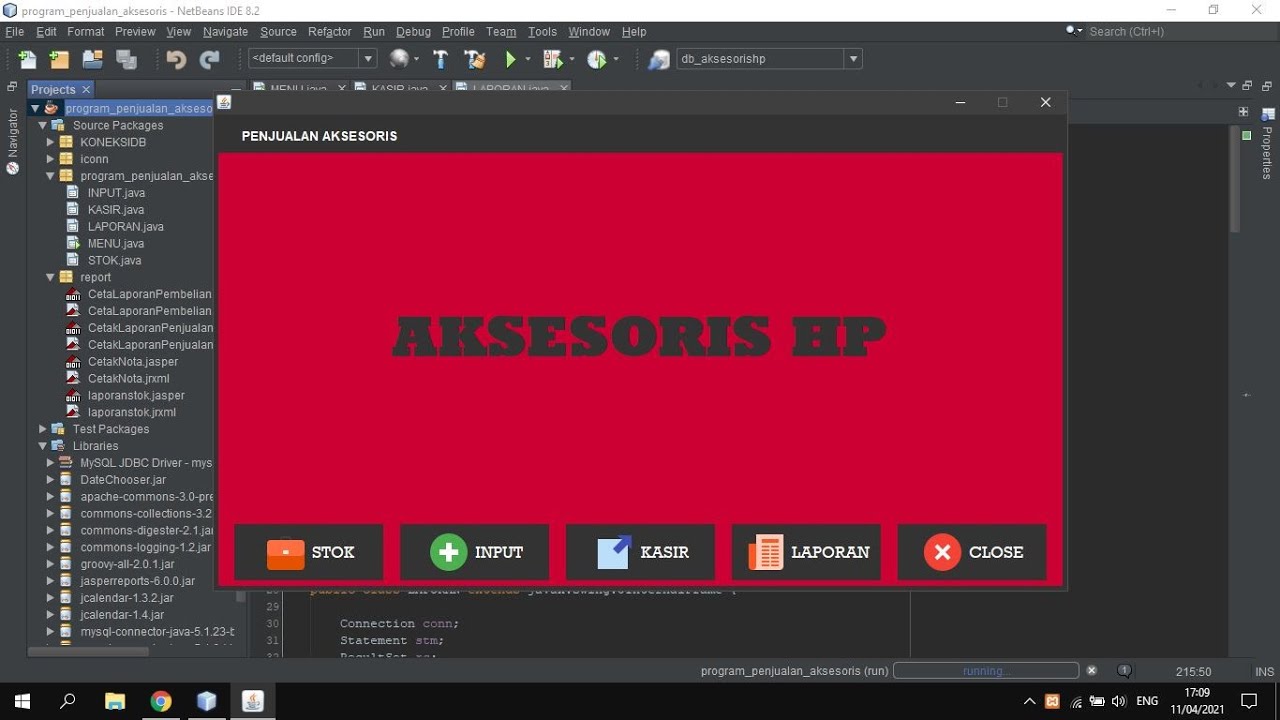Image resolution: width=1280 pixels, height=720 pixels.
Task: Run the project with green play icon
Action: (510, 59)
